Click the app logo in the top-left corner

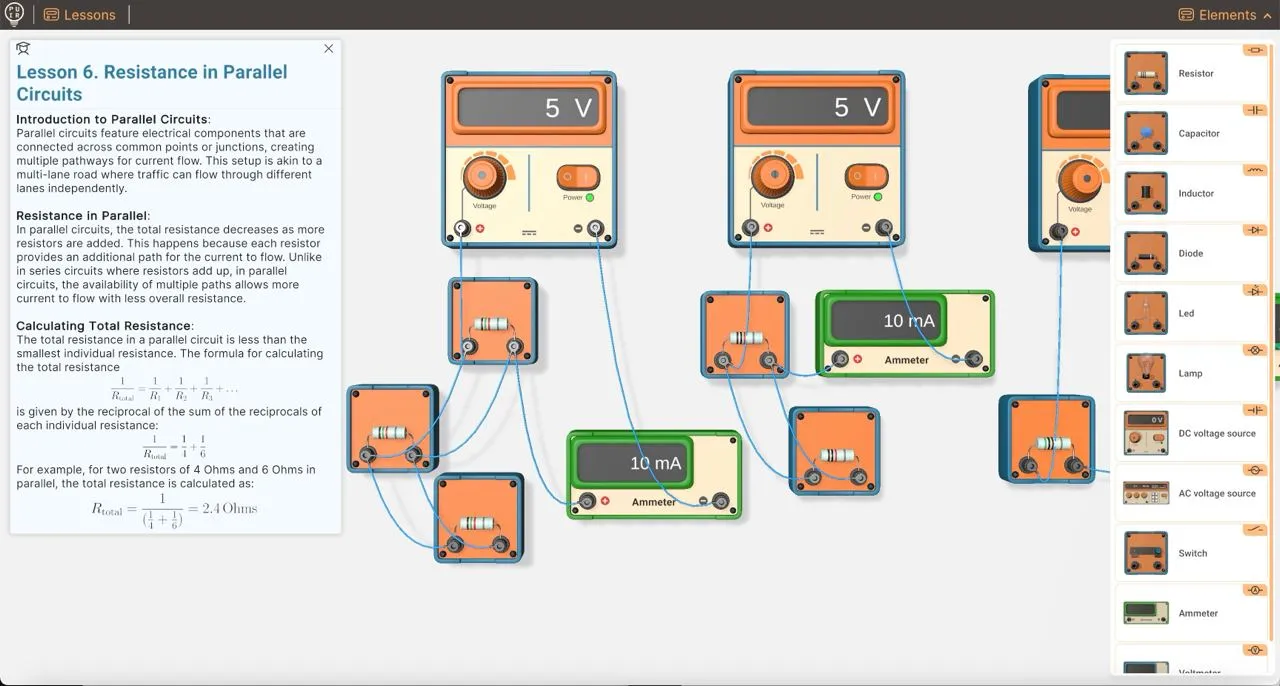[13, 13]
